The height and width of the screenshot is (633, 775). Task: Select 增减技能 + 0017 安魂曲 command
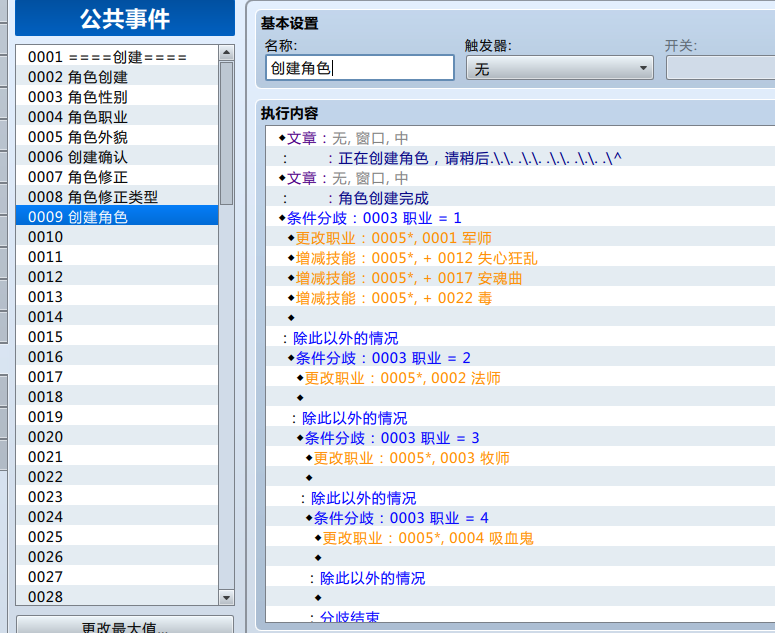click(x=520, y=278)
